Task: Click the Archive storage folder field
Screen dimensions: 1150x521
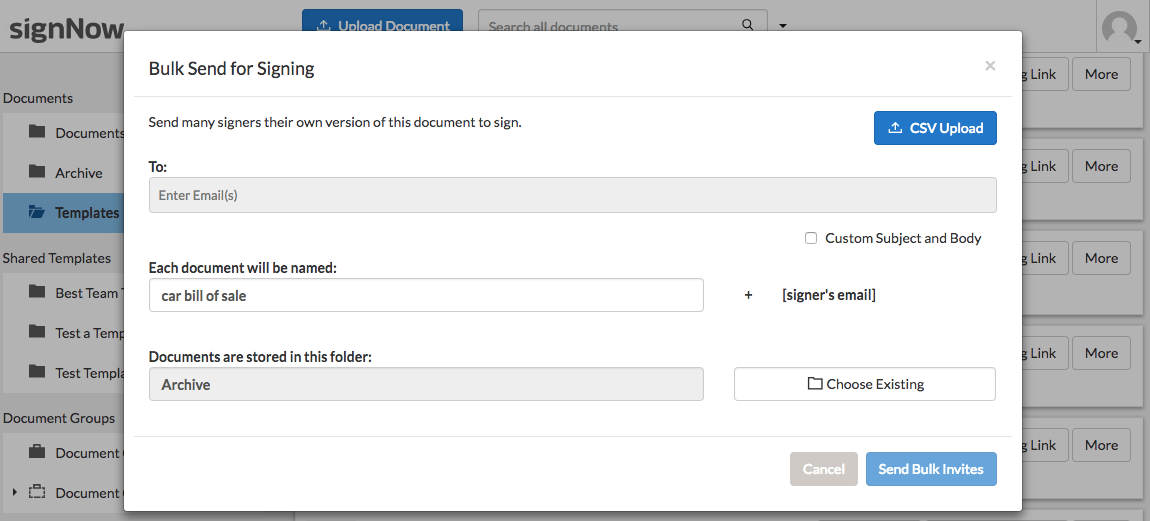Action: tap(426, 384)
